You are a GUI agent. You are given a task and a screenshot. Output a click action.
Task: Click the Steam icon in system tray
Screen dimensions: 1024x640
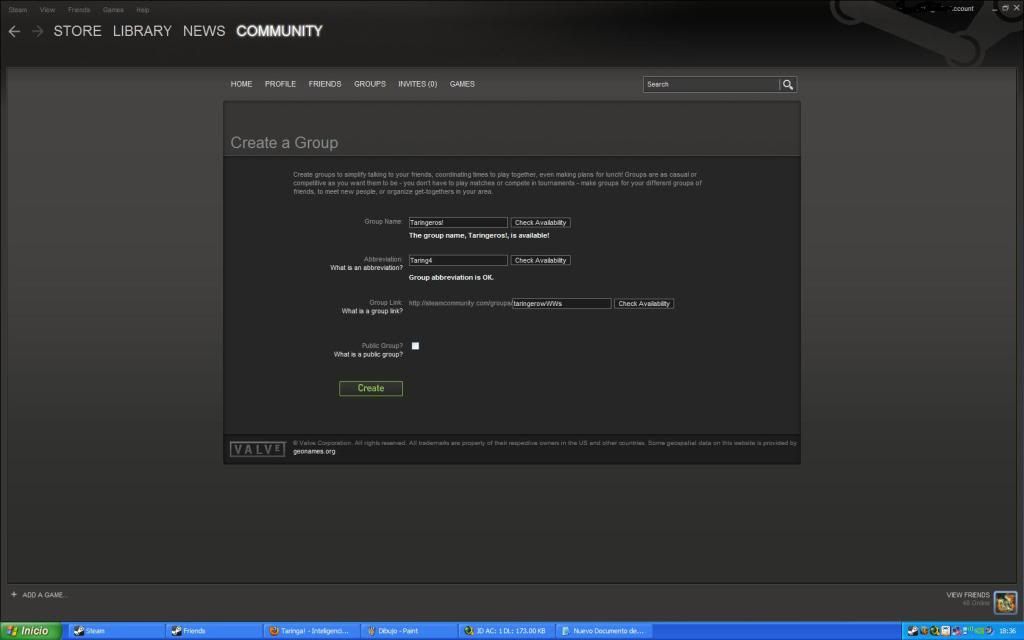point(912,631)
